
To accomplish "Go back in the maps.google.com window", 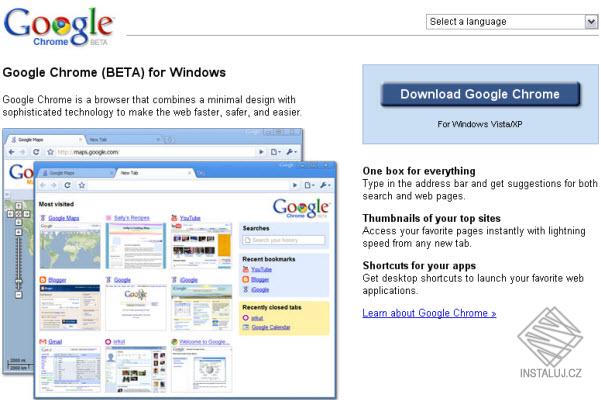I will click(11, 152).
